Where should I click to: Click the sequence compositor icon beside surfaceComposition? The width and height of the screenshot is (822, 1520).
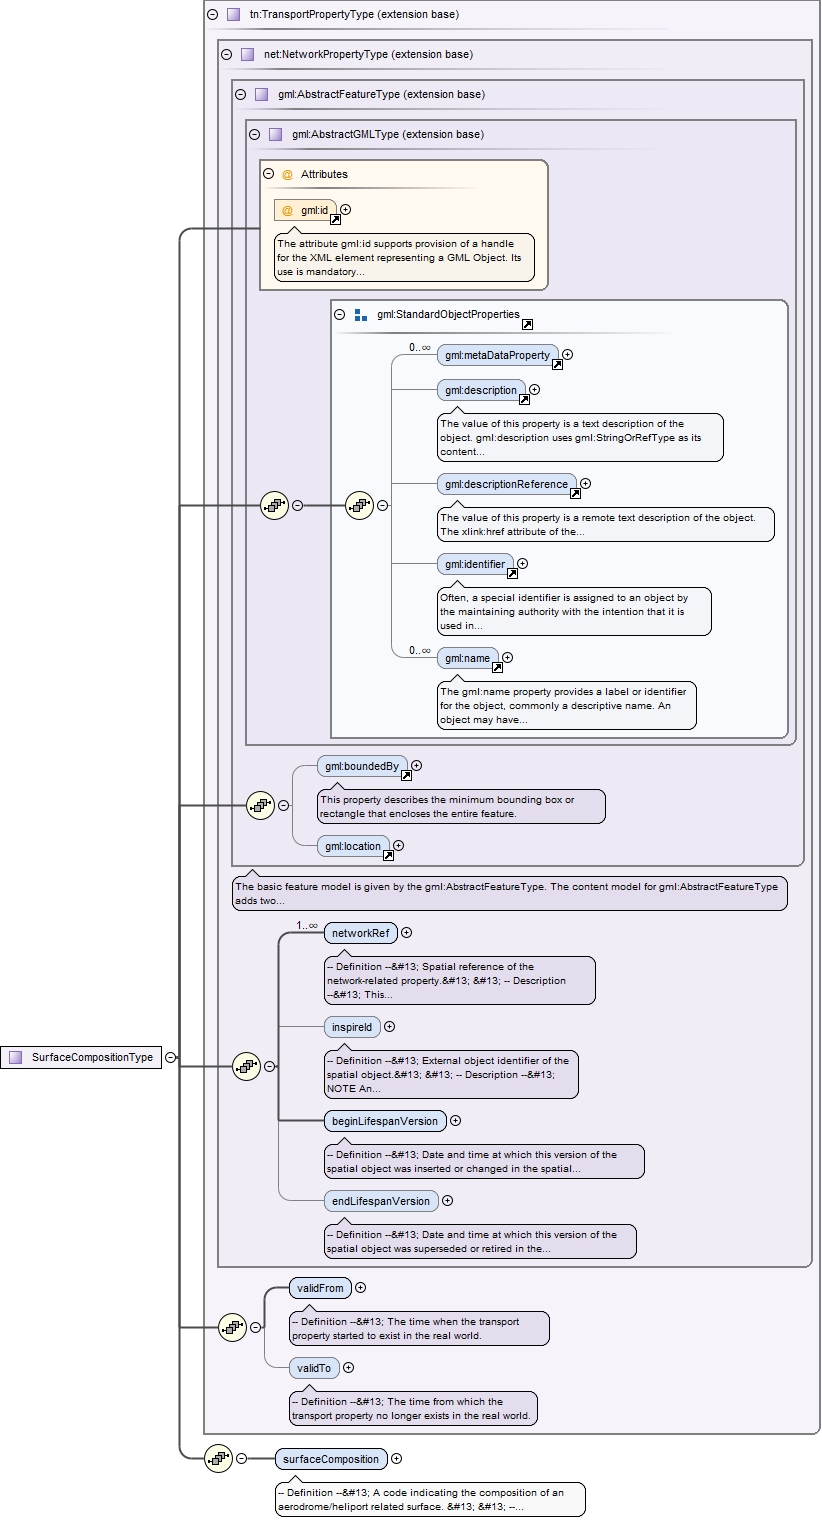[218, 1458]
